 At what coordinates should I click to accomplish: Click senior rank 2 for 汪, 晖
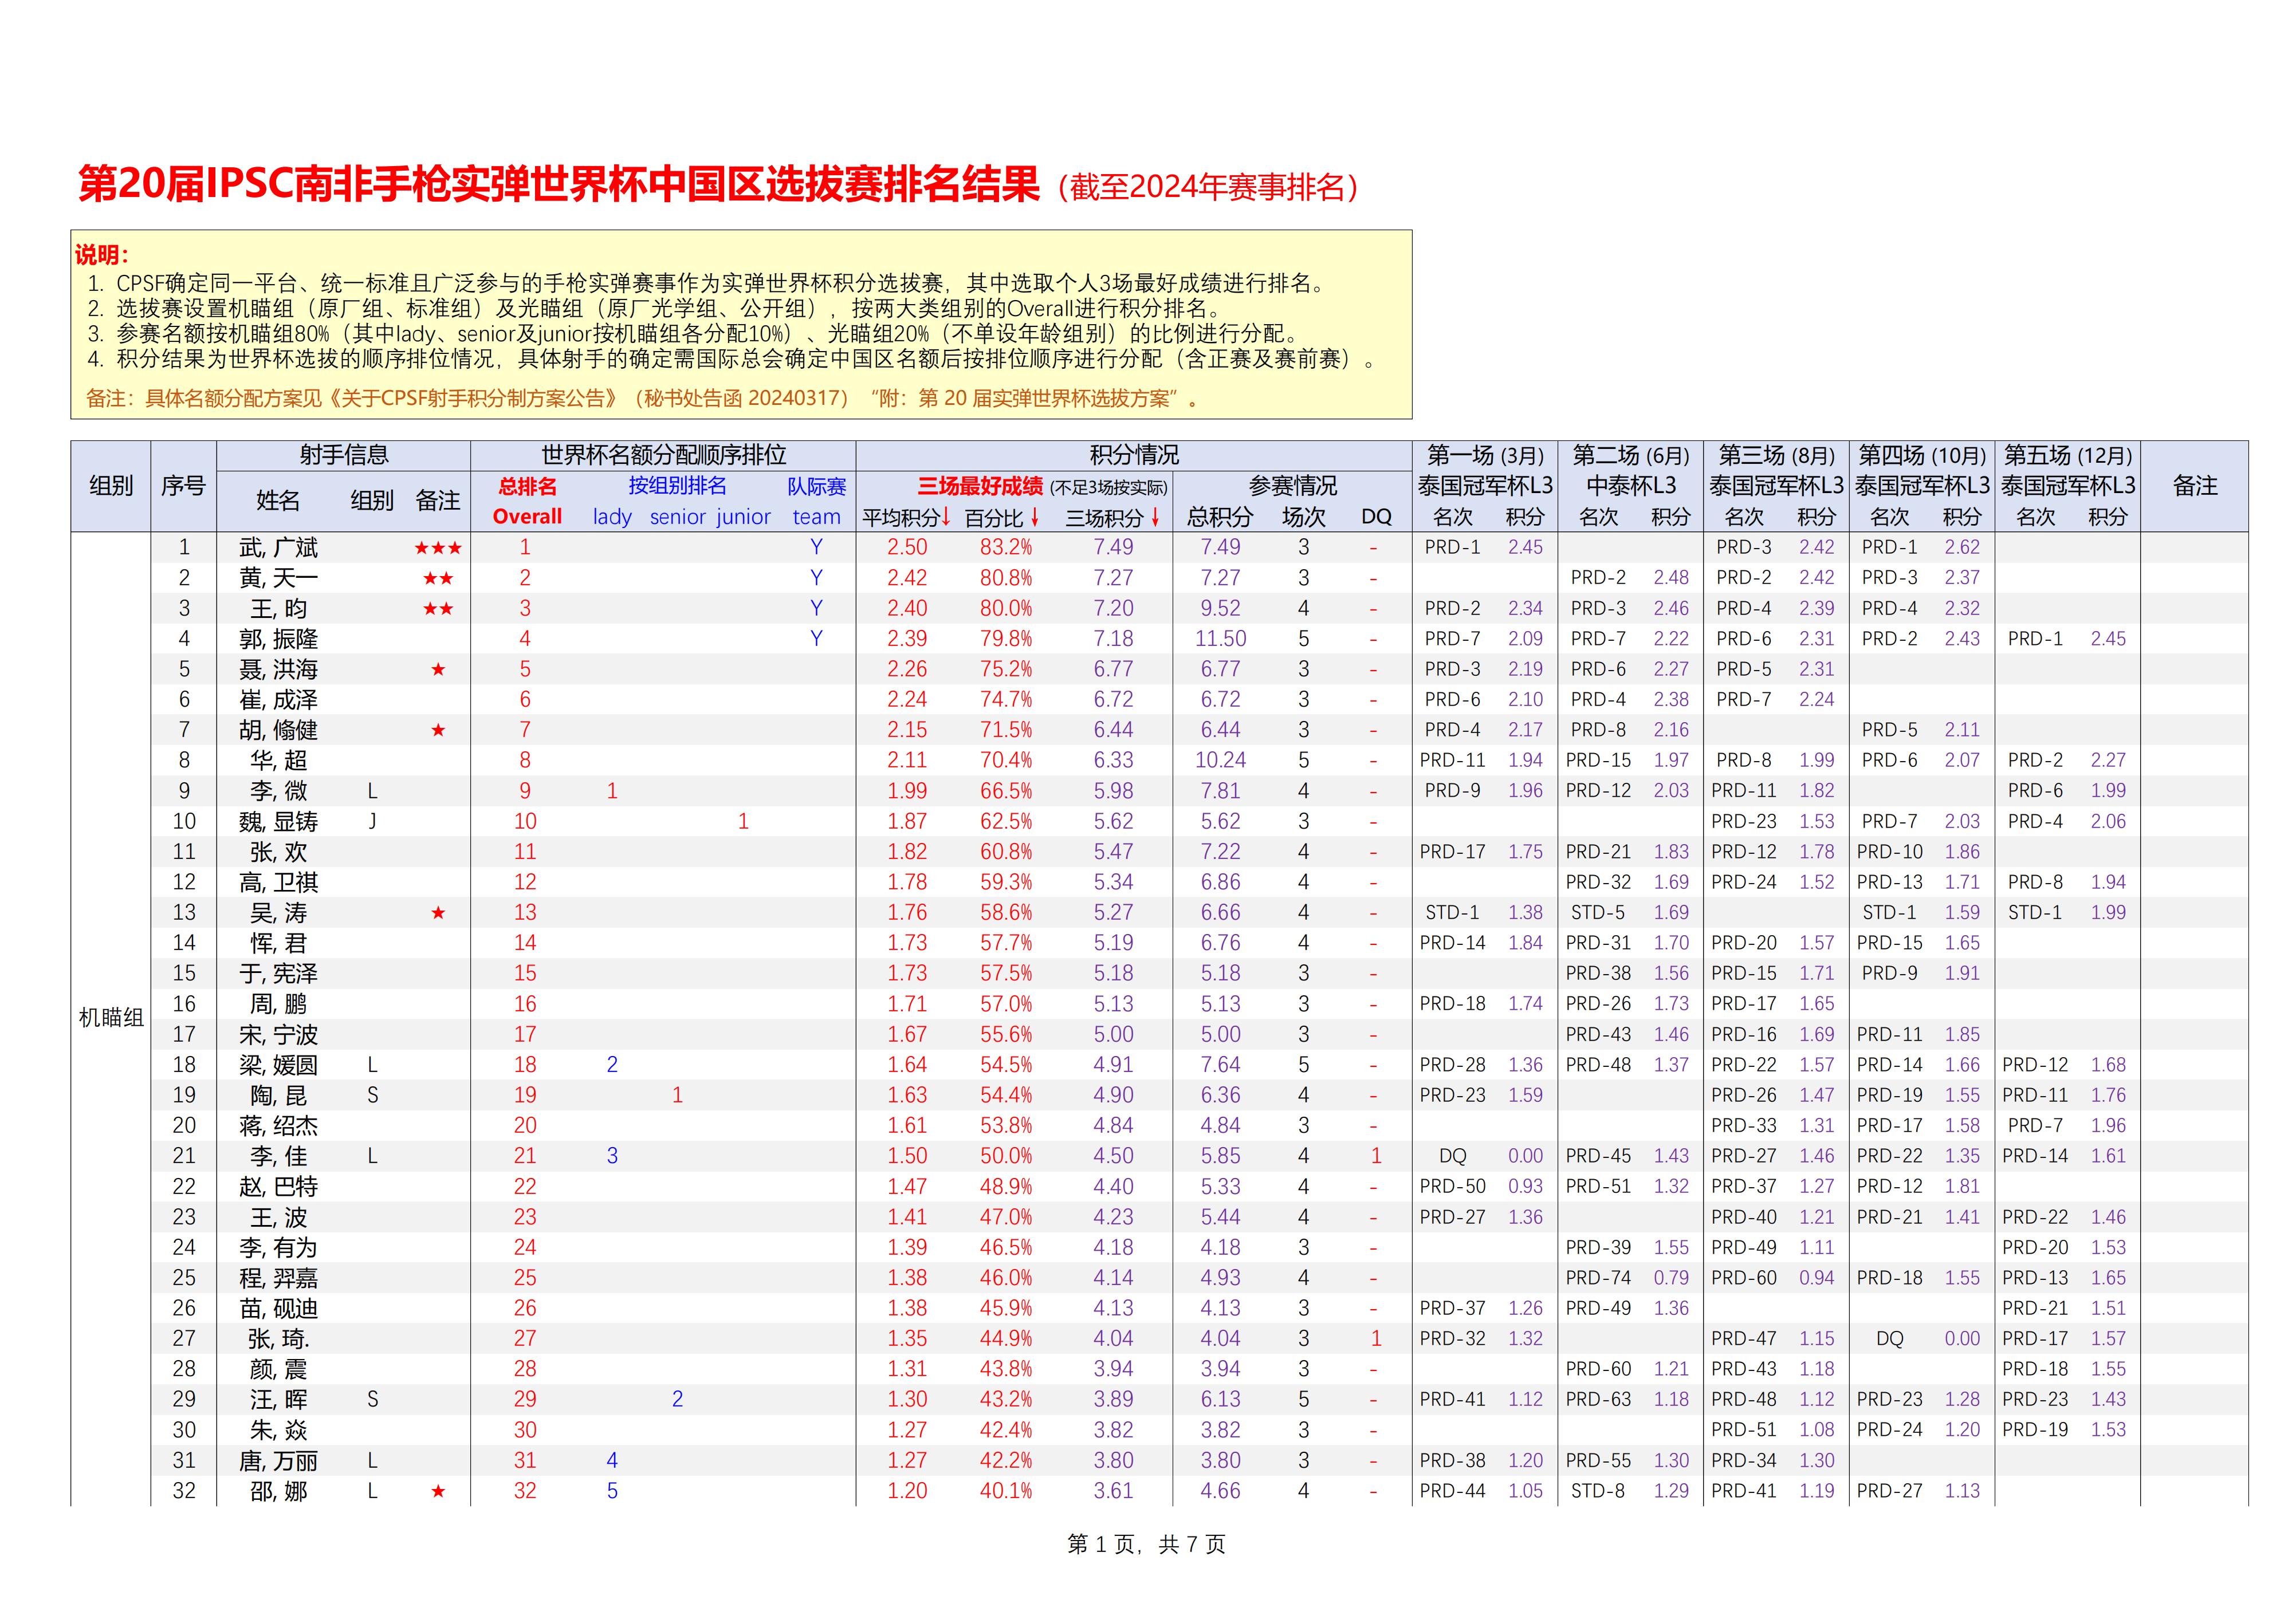[x=677, y=1400]
